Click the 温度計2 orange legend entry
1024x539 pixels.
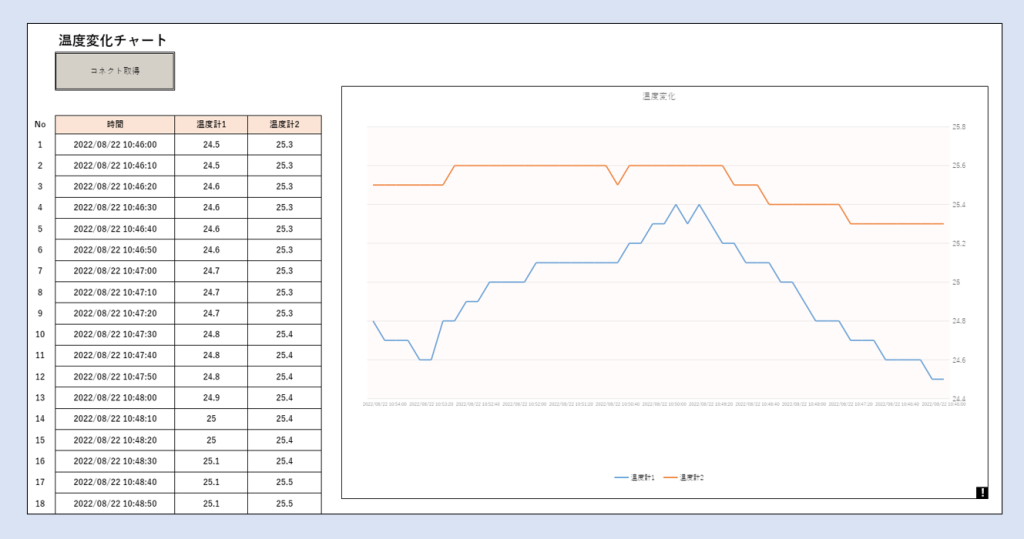(685, 478)
